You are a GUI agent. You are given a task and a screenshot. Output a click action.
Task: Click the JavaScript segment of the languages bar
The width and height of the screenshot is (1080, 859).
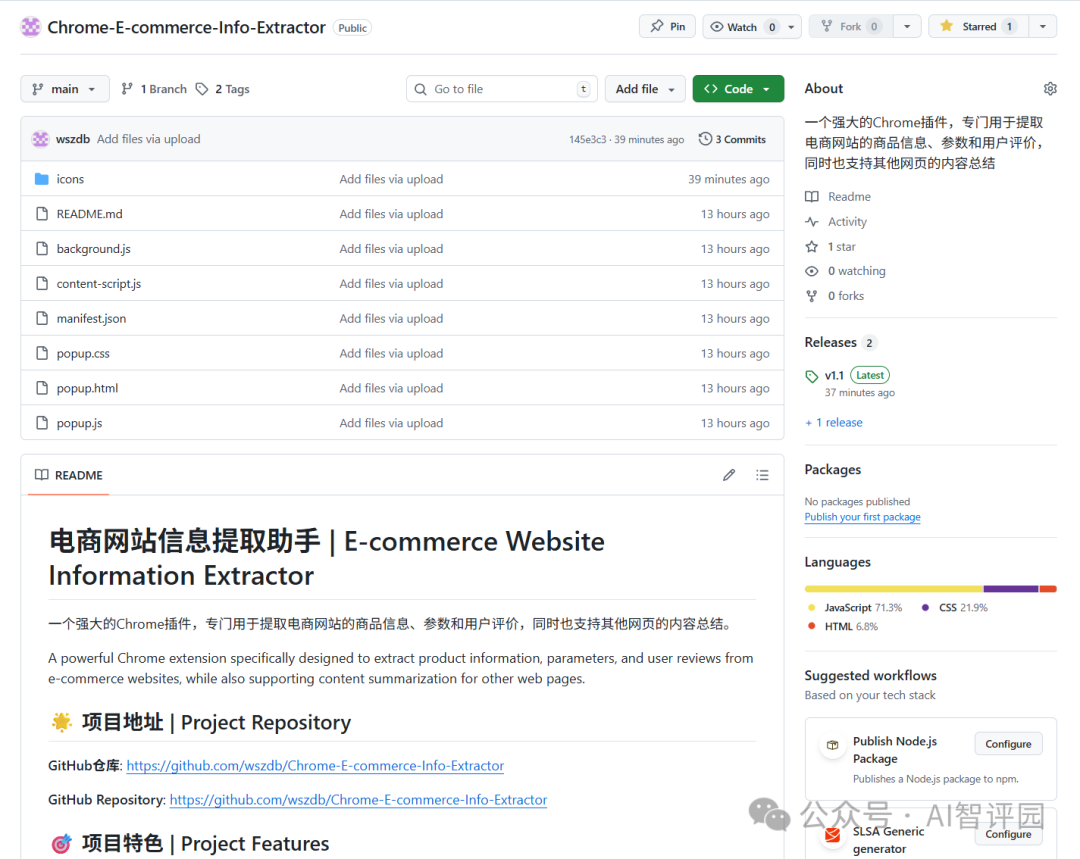coord(890,588)
